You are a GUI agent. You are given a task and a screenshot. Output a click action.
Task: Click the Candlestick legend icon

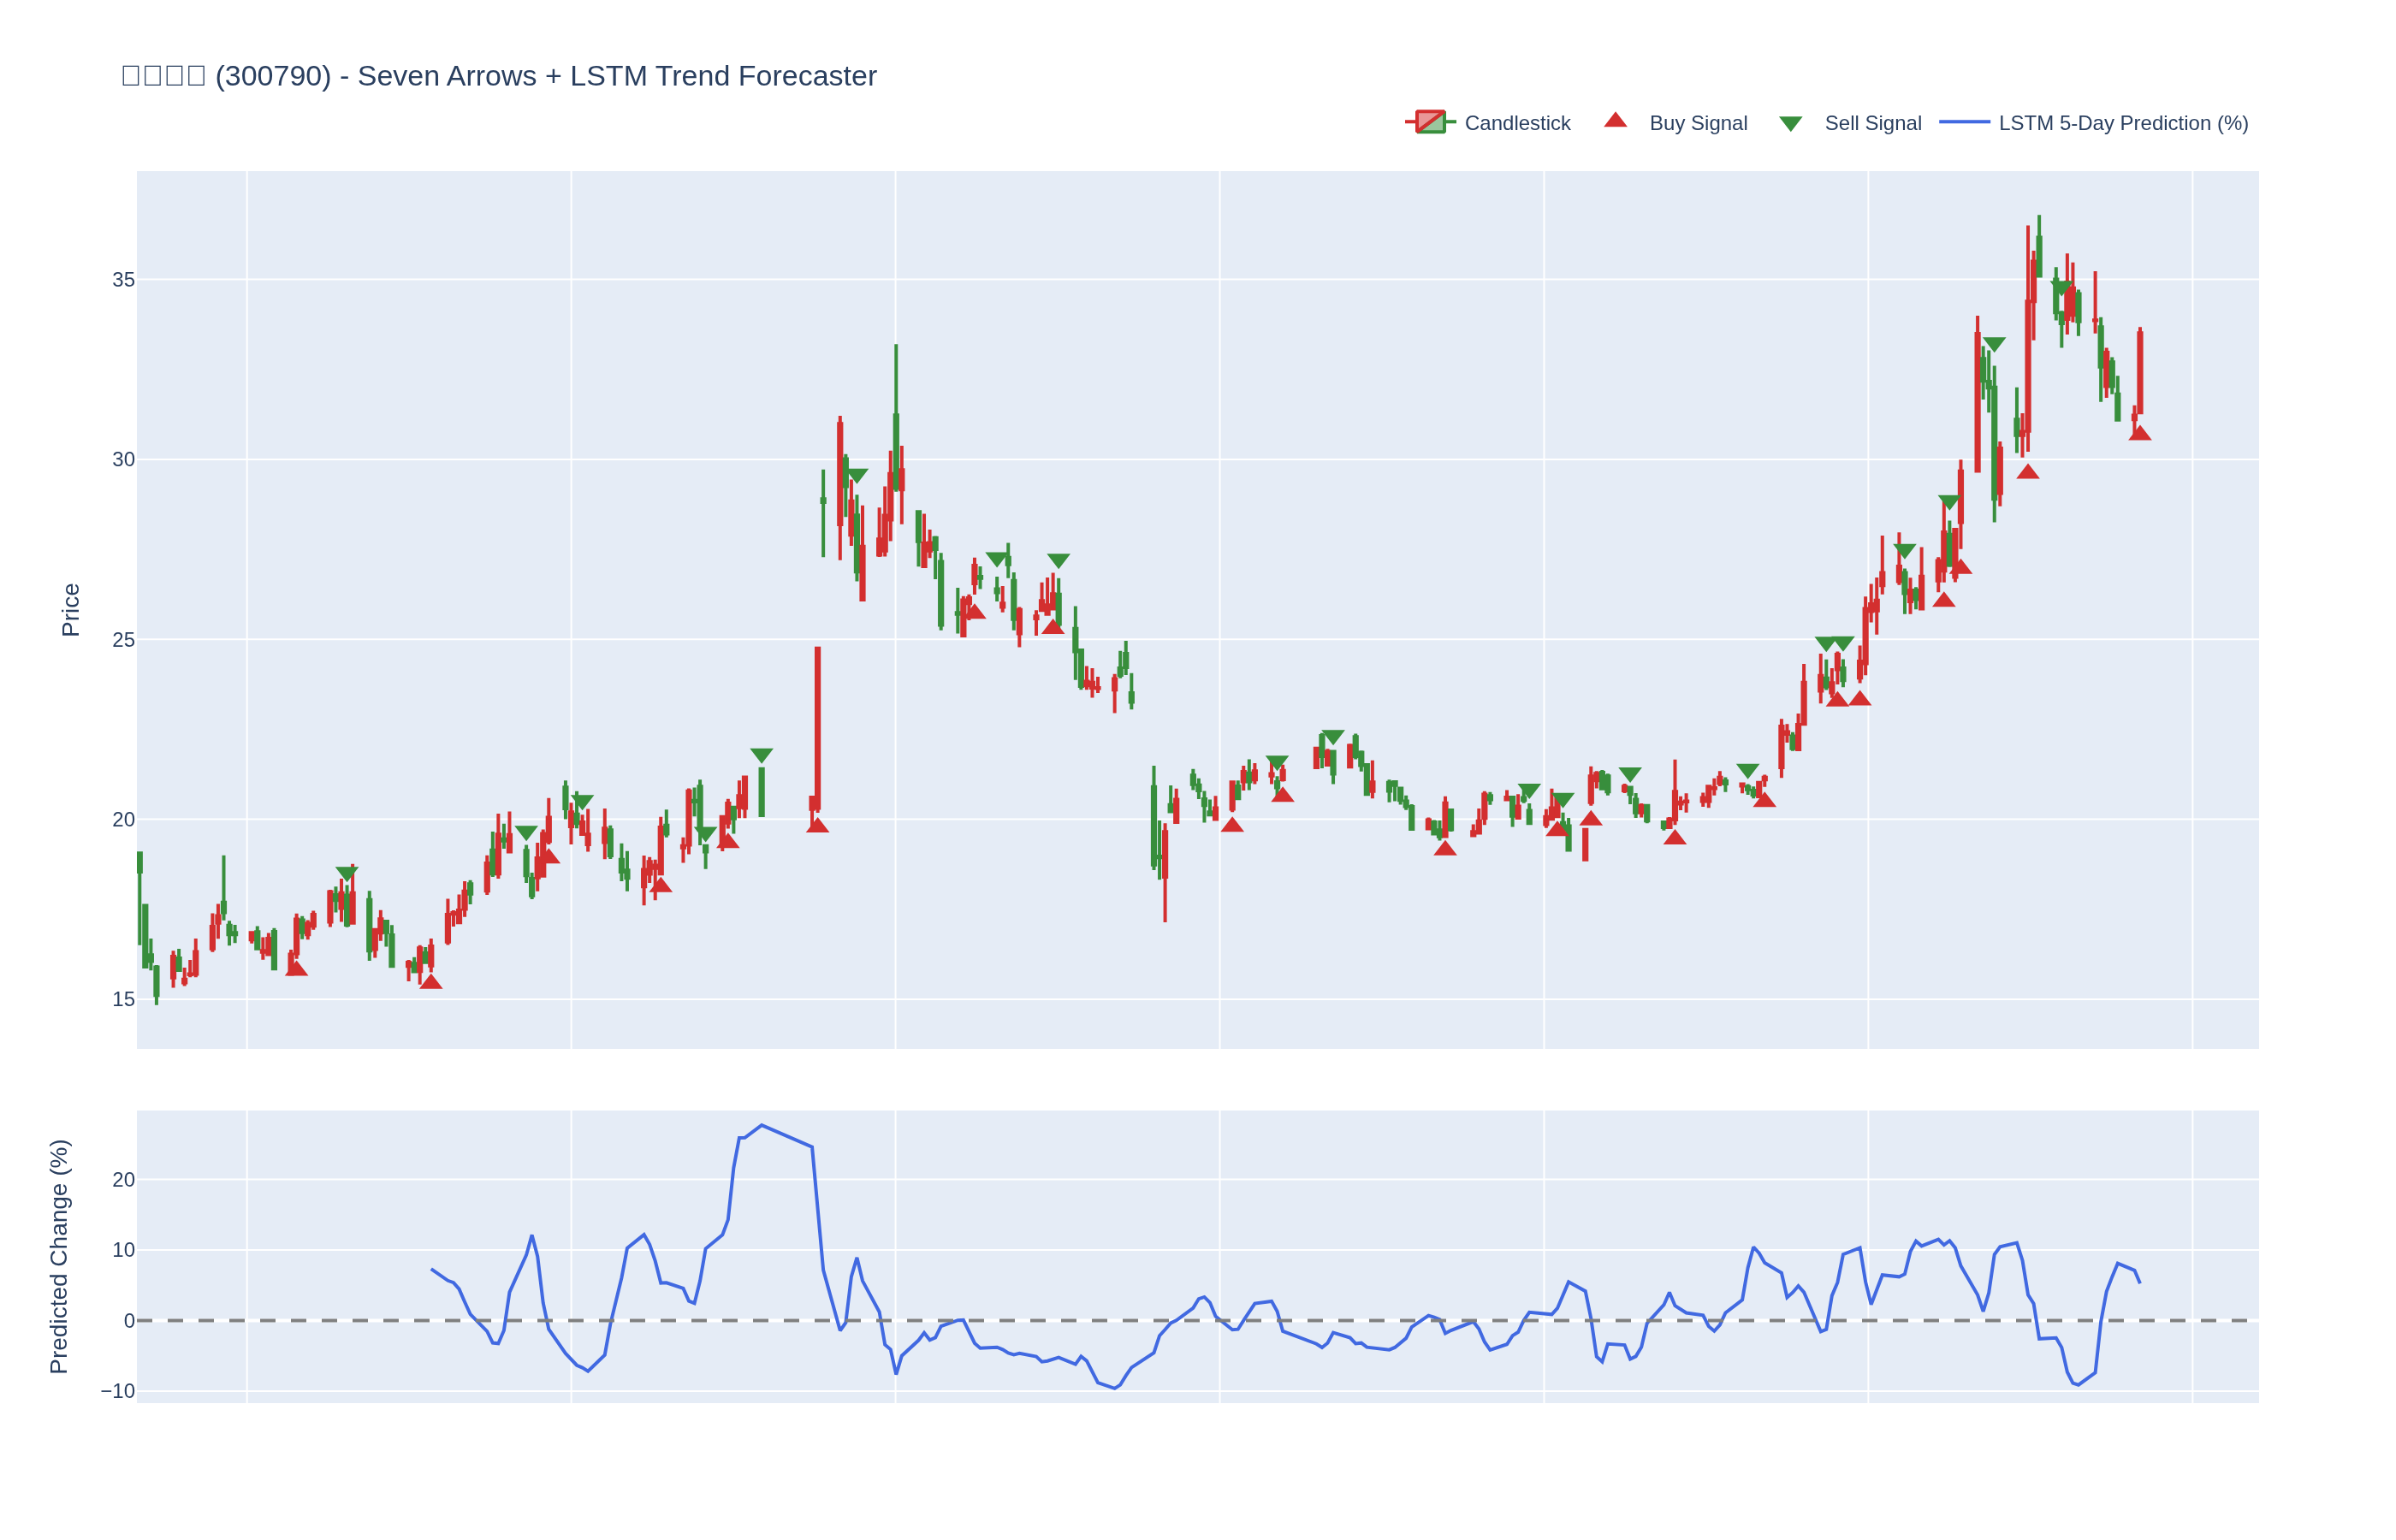[x=1430, y=122]
